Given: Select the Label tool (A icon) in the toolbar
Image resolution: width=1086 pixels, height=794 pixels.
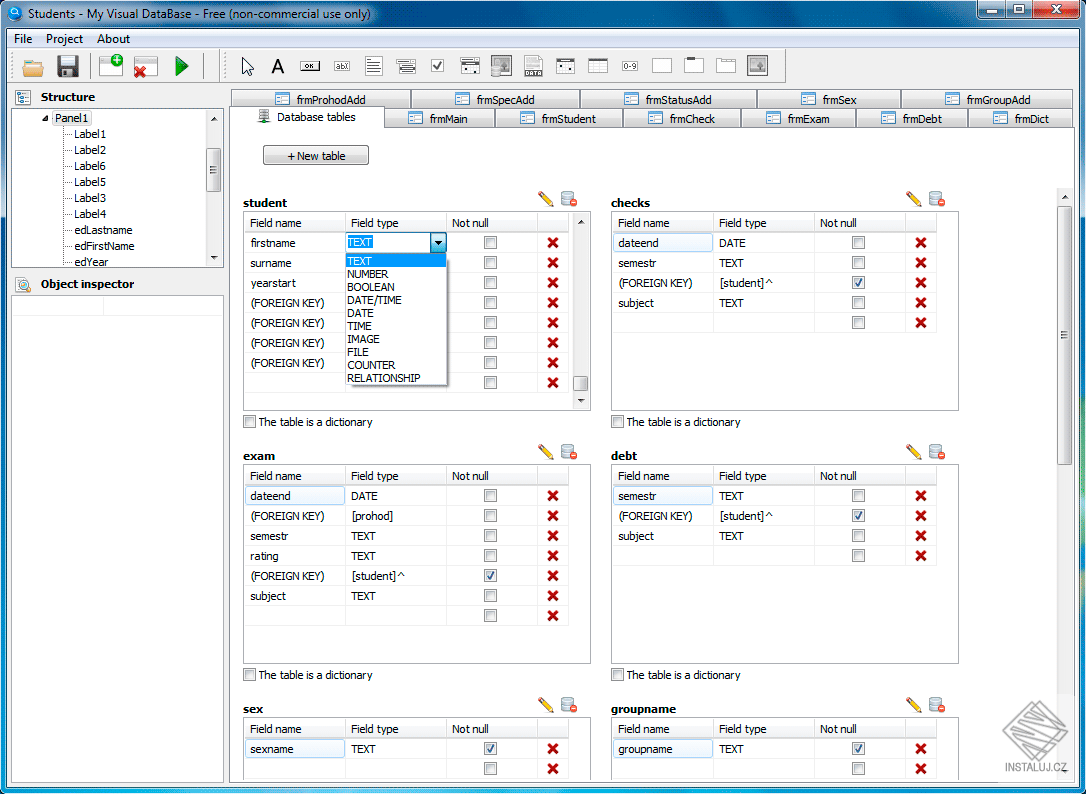Looking at the screenshot, I should [x=277, y=65].
